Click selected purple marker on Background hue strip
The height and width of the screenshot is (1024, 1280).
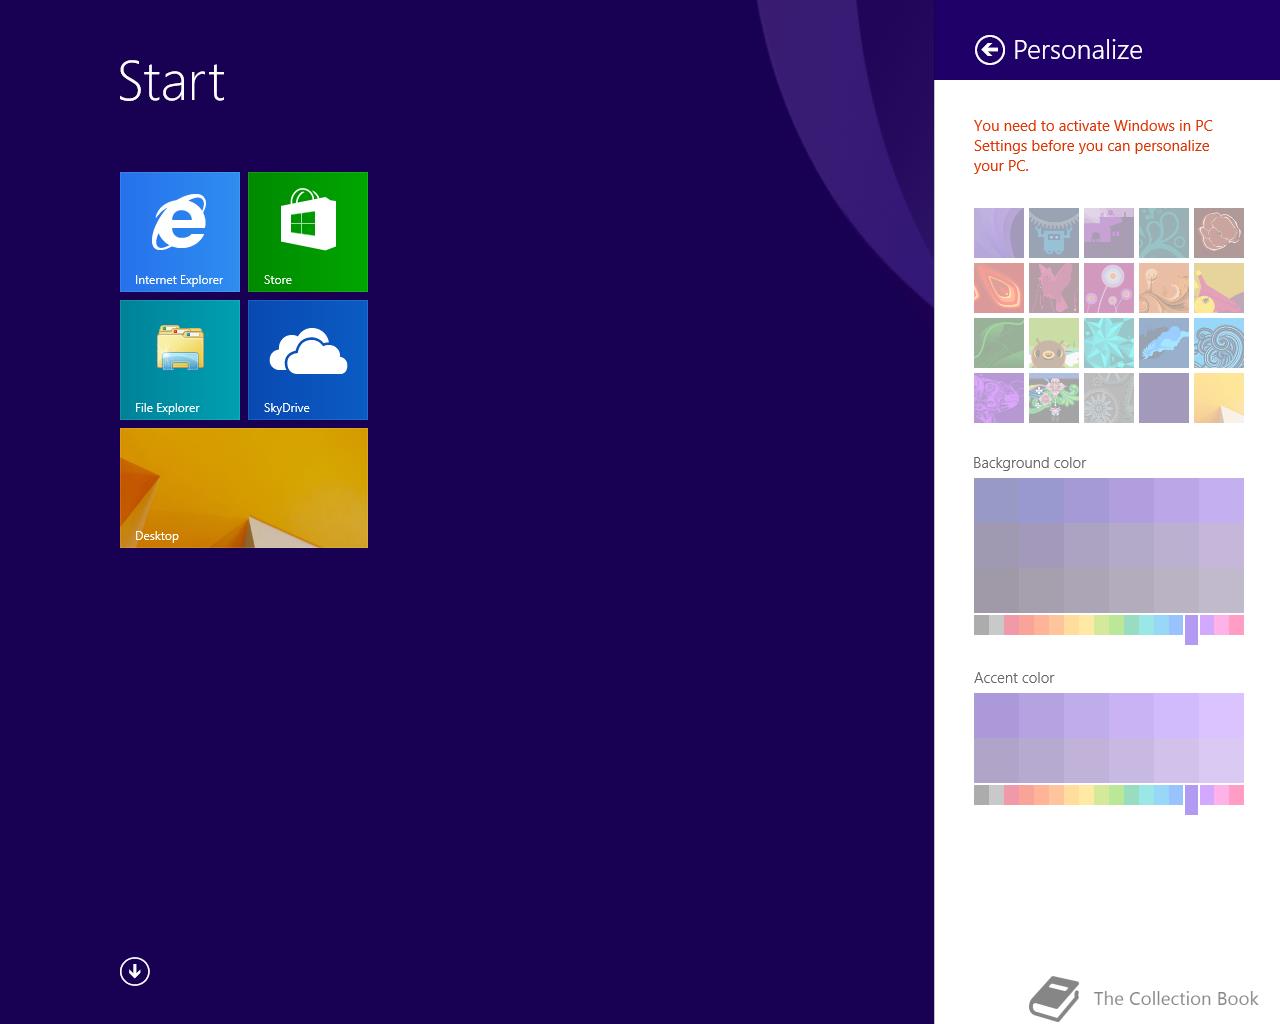coord(1191,630)
